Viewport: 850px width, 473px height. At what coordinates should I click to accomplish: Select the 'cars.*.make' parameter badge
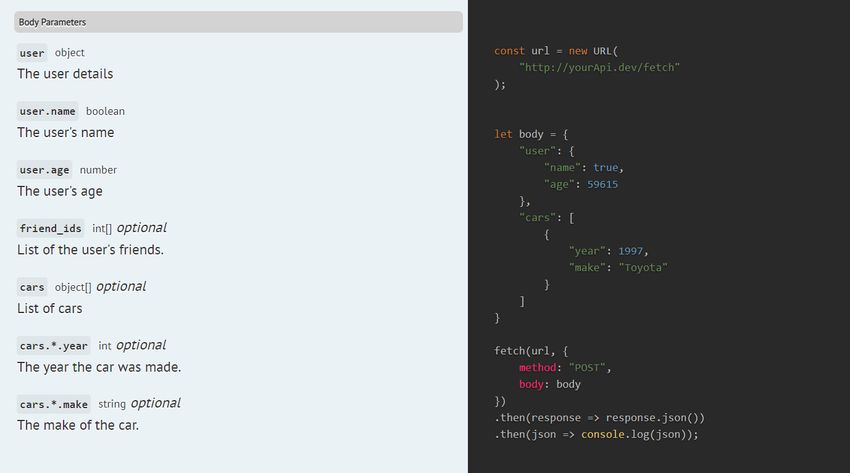(54, 404)
